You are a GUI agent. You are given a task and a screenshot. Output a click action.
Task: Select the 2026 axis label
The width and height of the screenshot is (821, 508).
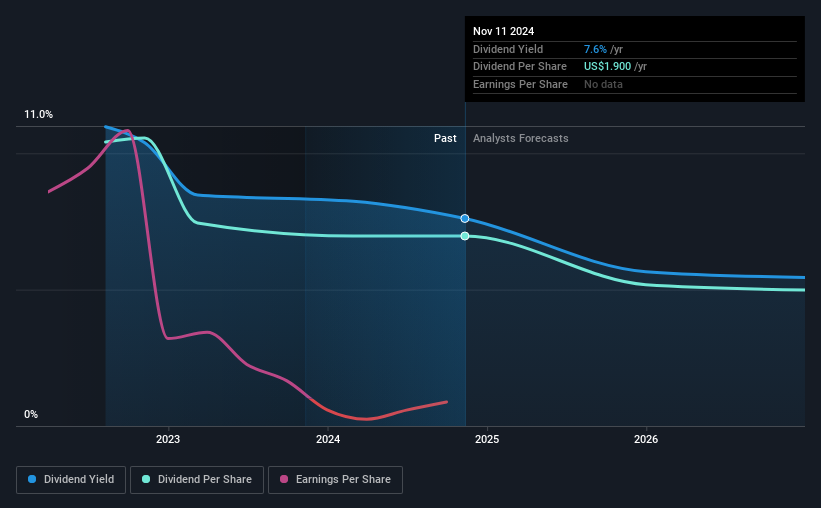[646, 439]
